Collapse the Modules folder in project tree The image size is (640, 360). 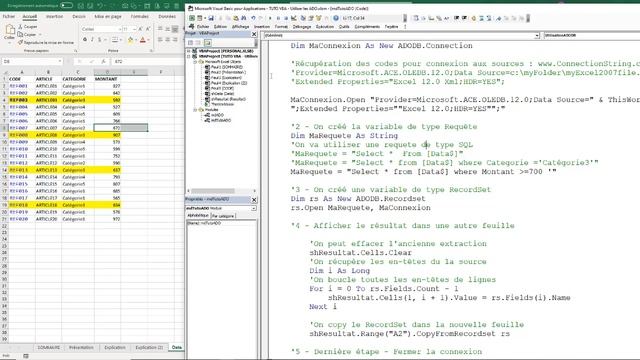click(x=195, y=110)
